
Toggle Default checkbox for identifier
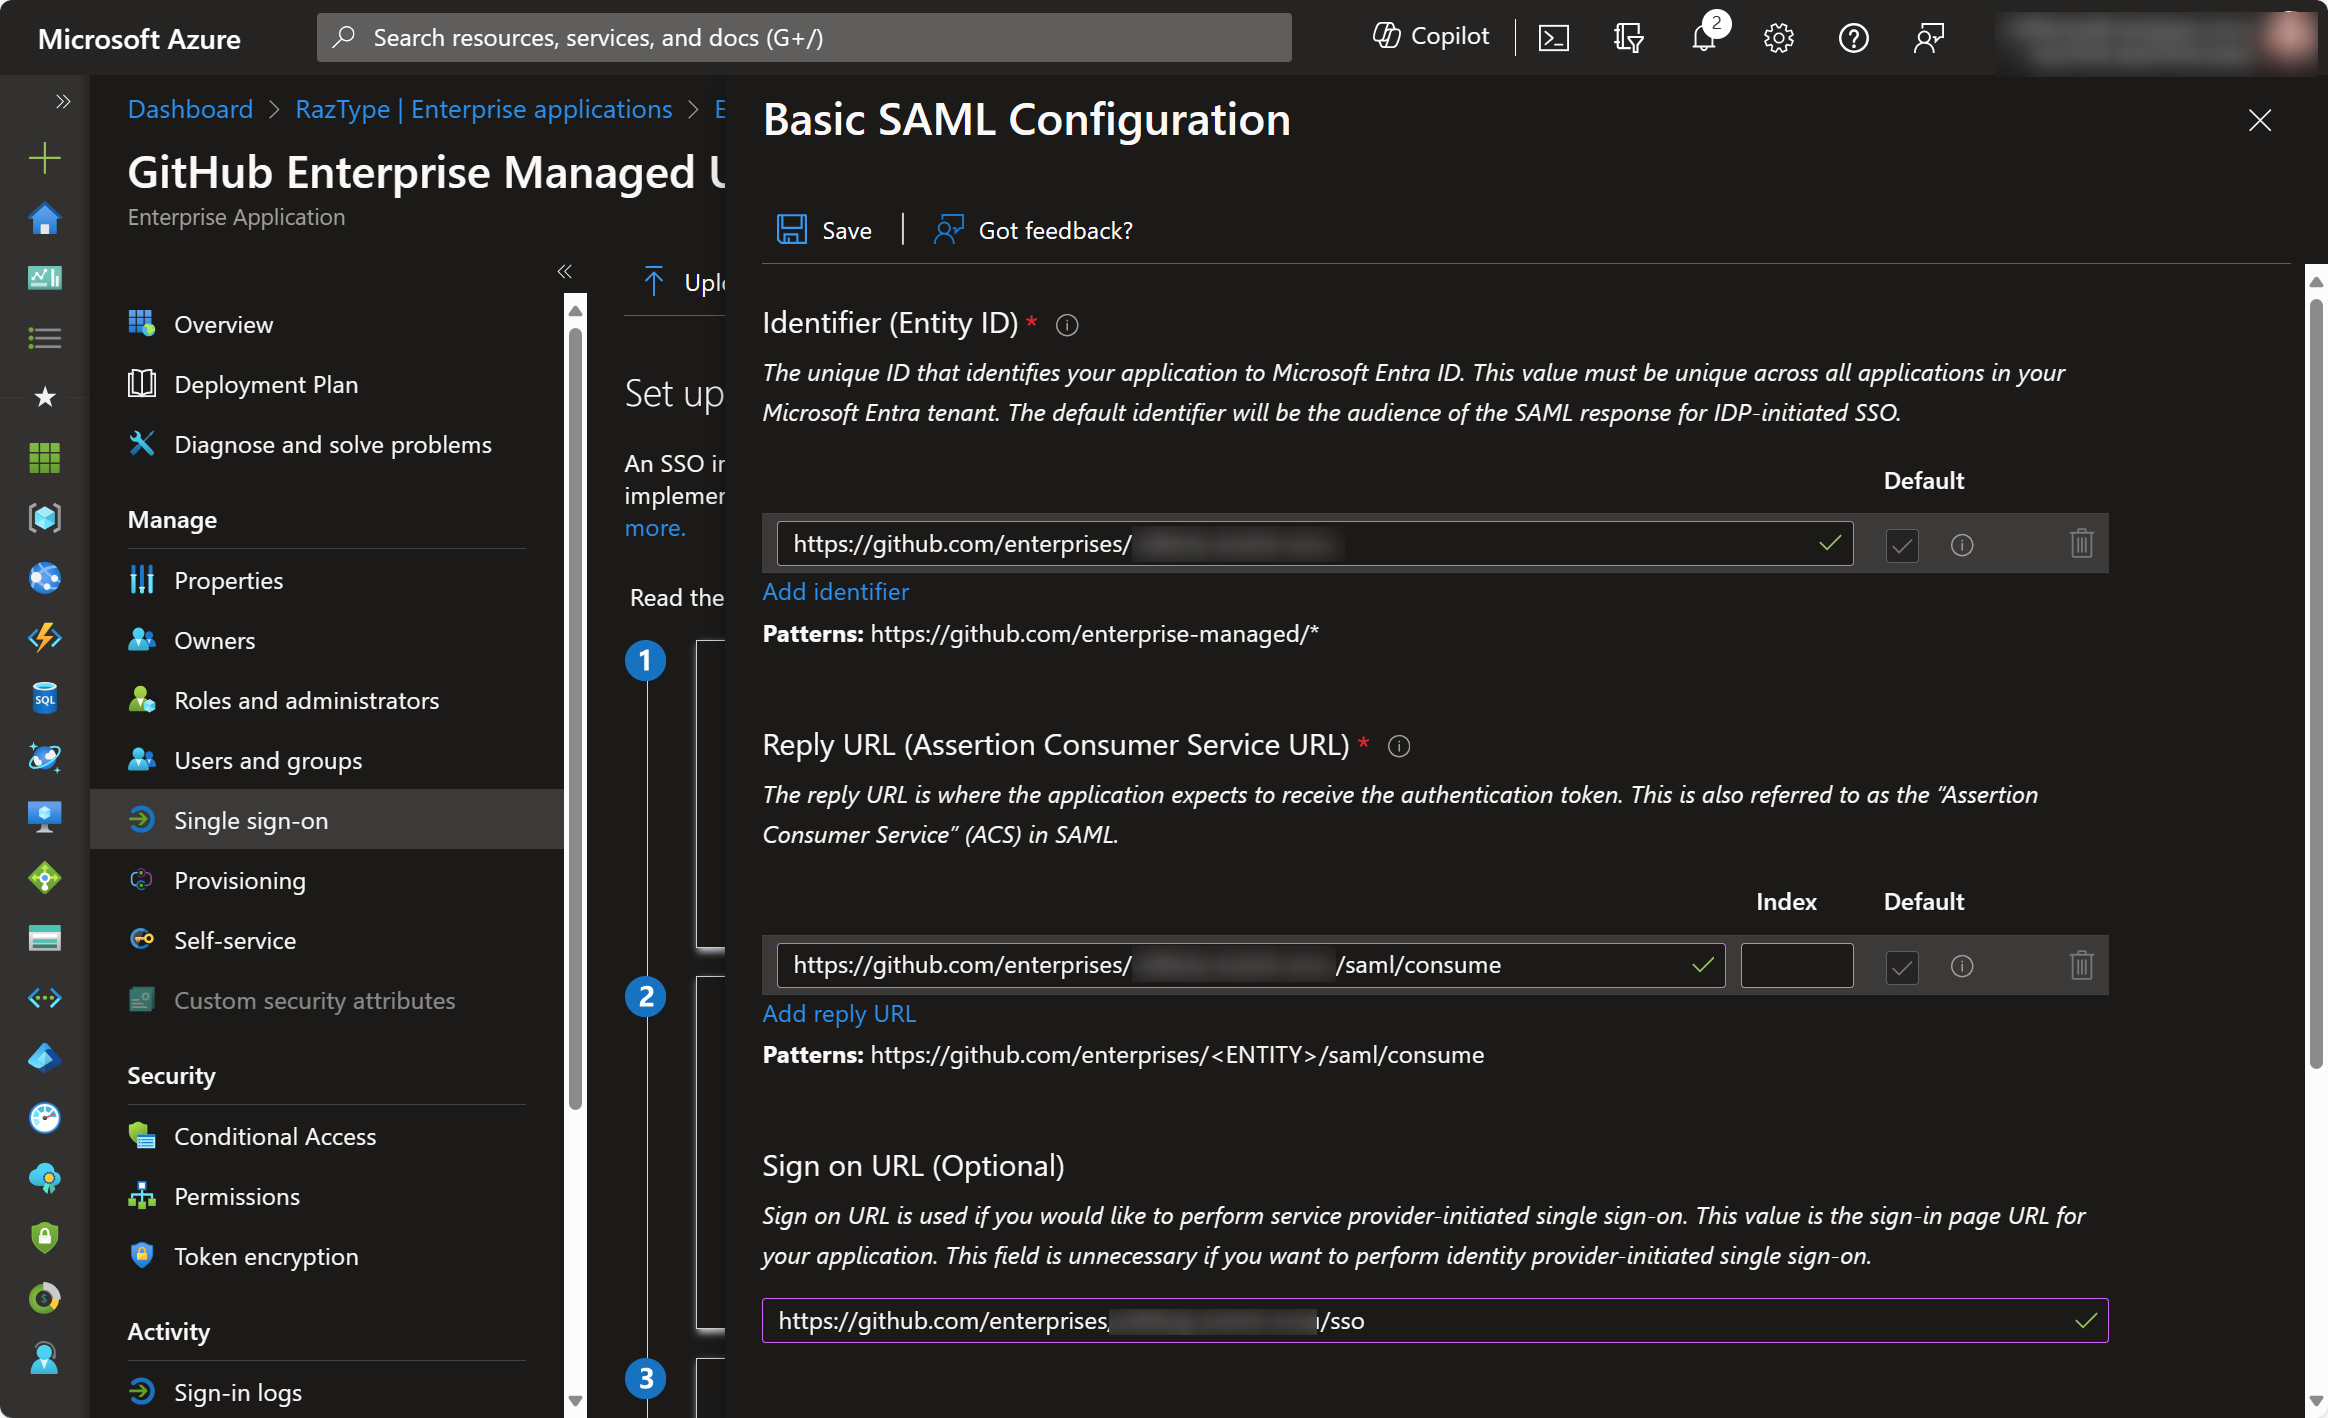point(1902,545)
